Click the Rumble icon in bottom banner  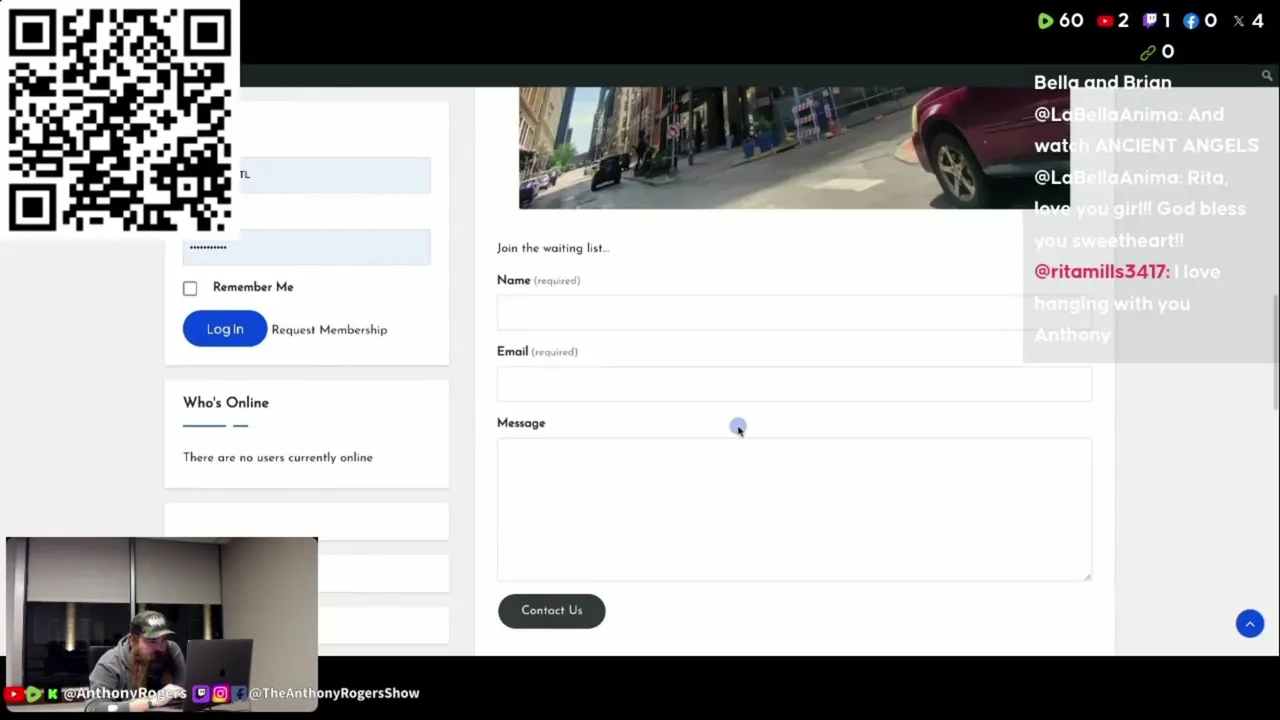click(x=34, y=693)
